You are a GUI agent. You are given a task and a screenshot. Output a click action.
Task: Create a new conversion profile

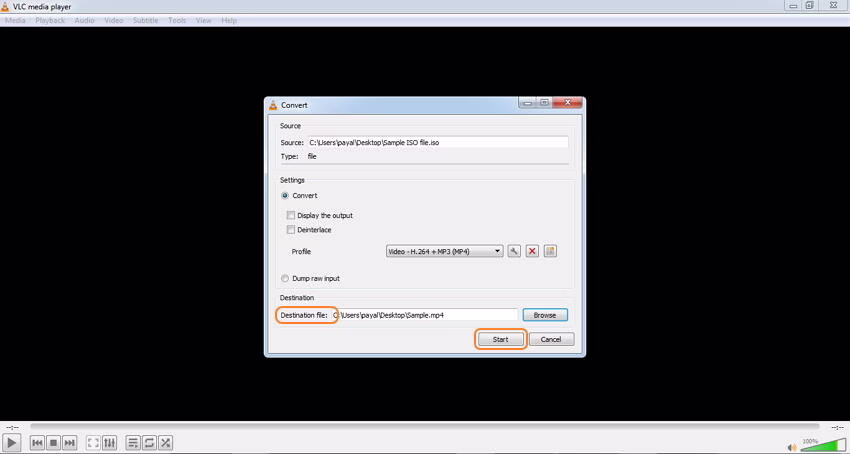point(550,251)
